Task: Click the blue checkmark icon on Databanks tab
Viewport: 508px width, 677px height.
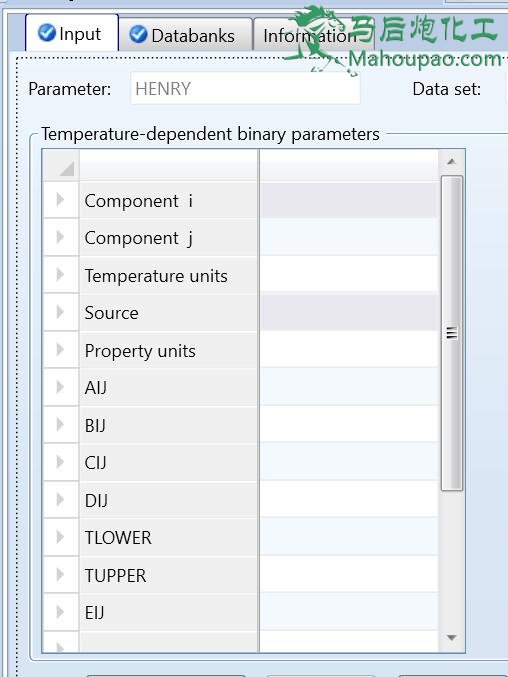Action: [138, 35]
